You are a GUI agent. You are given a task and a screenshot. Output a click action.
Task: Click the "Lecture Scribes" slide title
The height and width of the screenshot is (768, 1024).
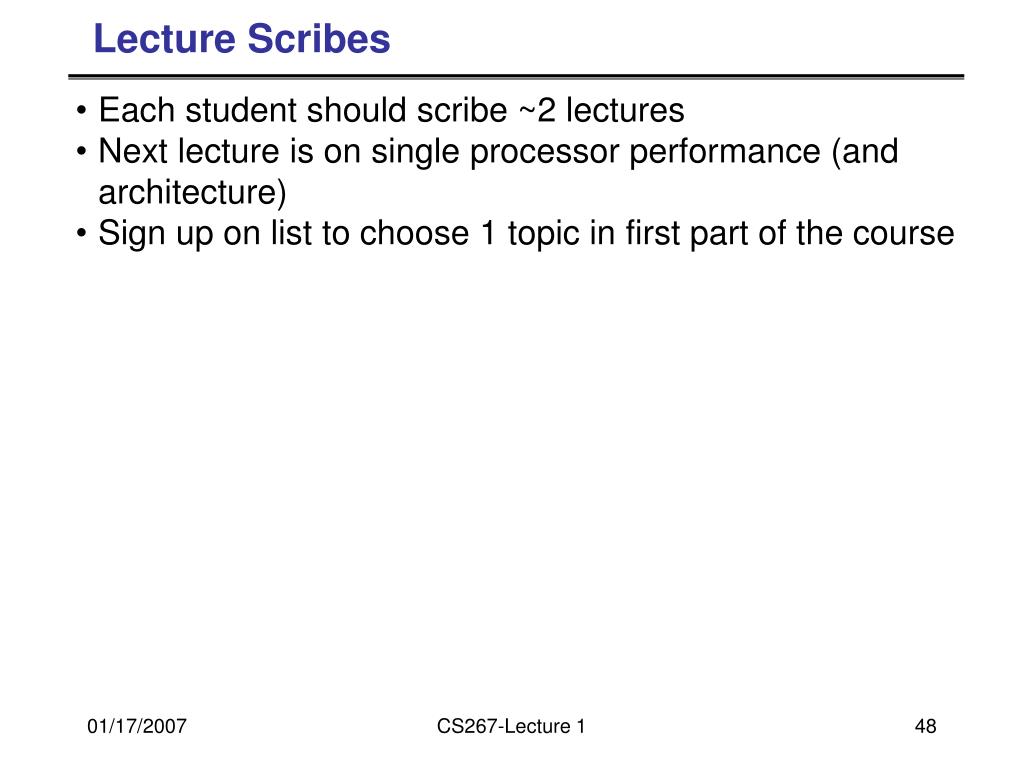point(241,40)
